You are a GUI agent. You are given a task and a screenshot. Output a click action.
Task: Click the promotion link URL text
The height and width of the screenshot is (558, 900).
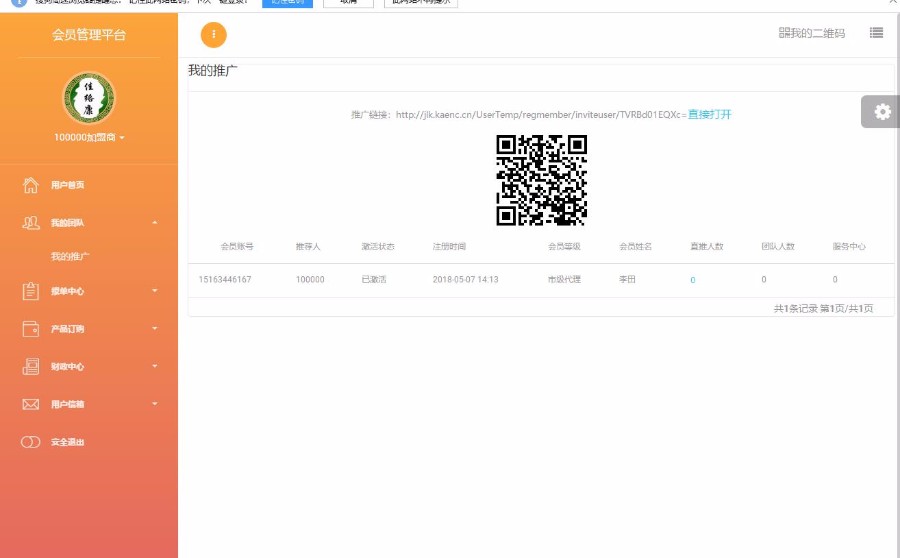[541, 115]
